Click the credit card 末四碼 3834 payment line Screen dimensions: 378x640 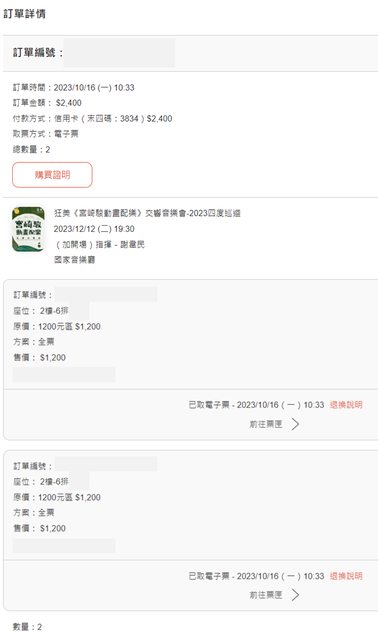point(92,118)
